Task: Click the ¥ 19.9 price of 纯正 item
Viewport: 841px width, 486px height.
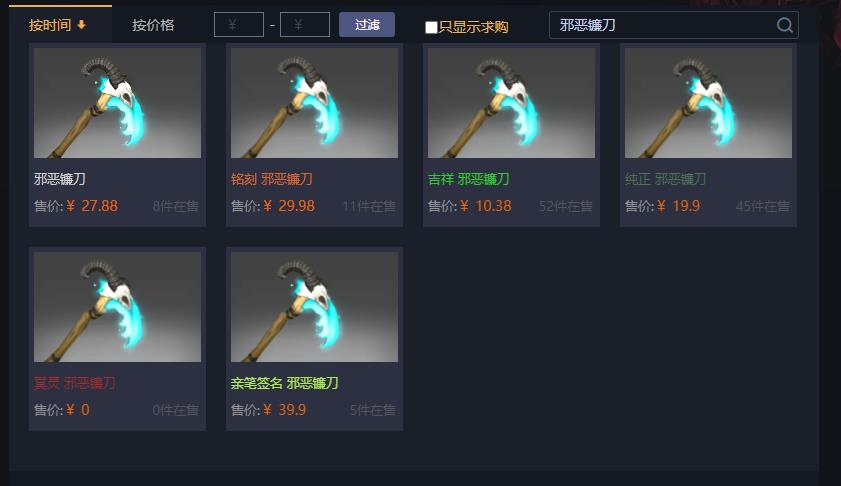Action: [x=678, y=206]
